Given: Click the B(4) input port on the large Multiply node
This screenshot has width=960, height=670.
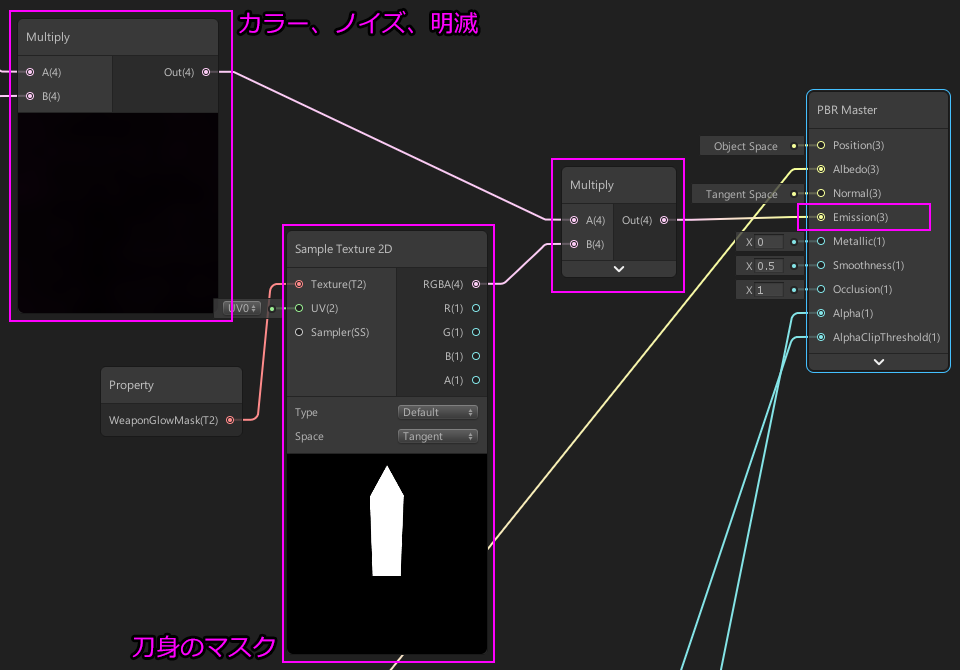Looking at the screenshot, I should pos(30,96).
